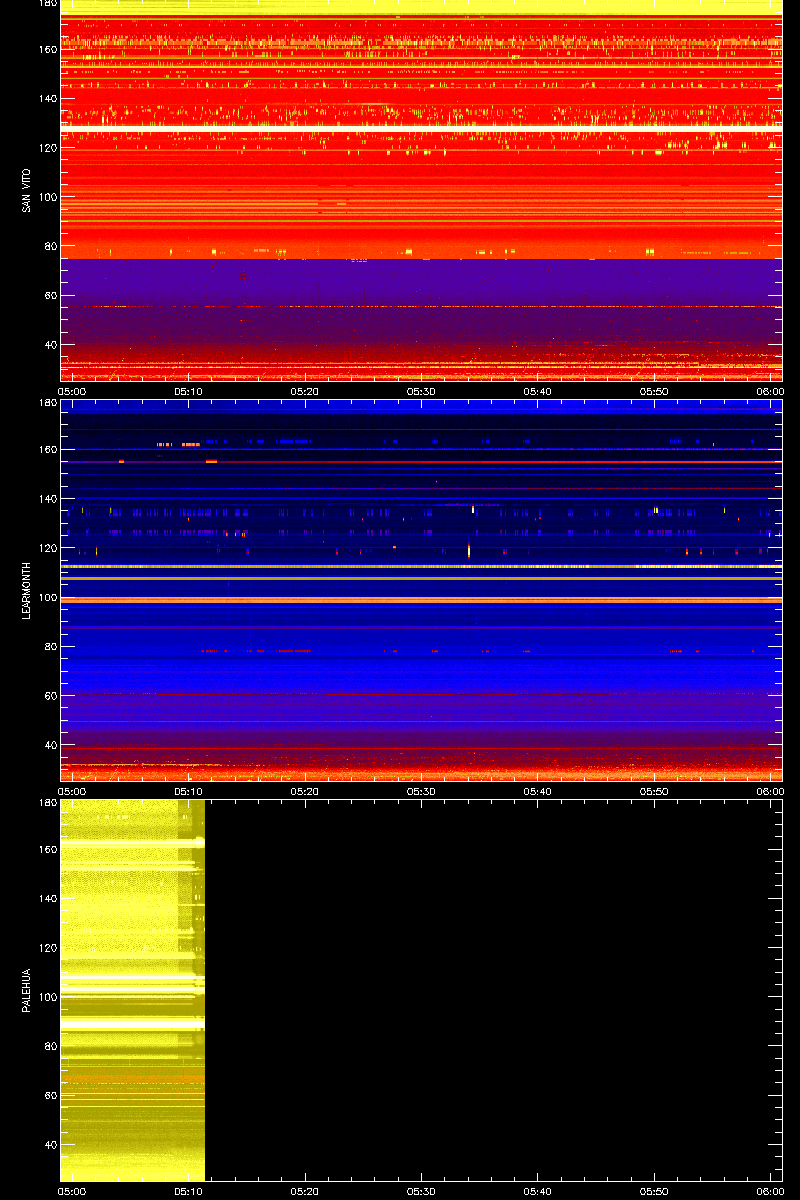Screen dimensions: 800x1200
Task: Click 05:20 time label below Palehua plot
Action: [306, 1191]
